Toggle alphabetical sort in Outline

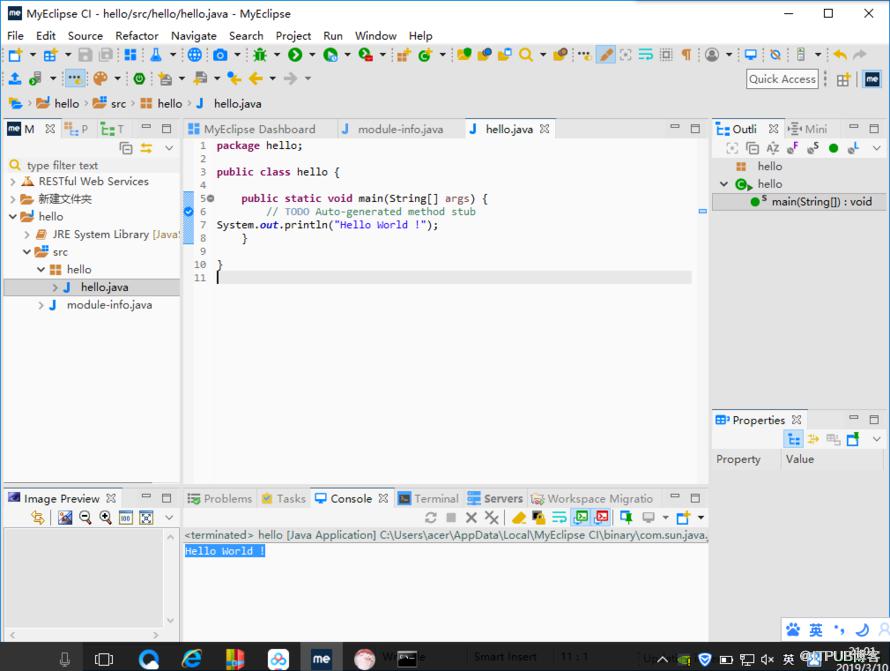point(773,148)
